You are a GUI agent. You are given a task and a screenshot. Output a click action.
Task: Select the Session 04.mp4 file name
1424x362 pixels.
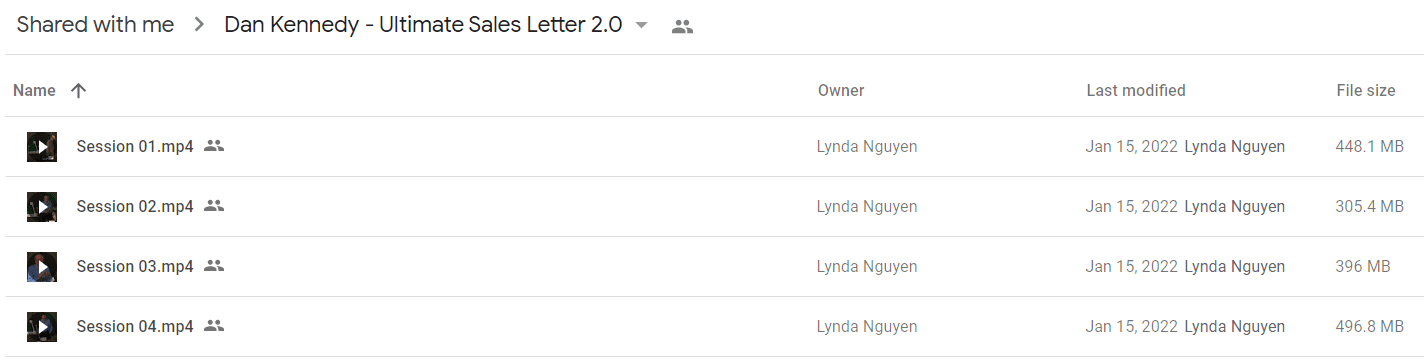(135, 326)
